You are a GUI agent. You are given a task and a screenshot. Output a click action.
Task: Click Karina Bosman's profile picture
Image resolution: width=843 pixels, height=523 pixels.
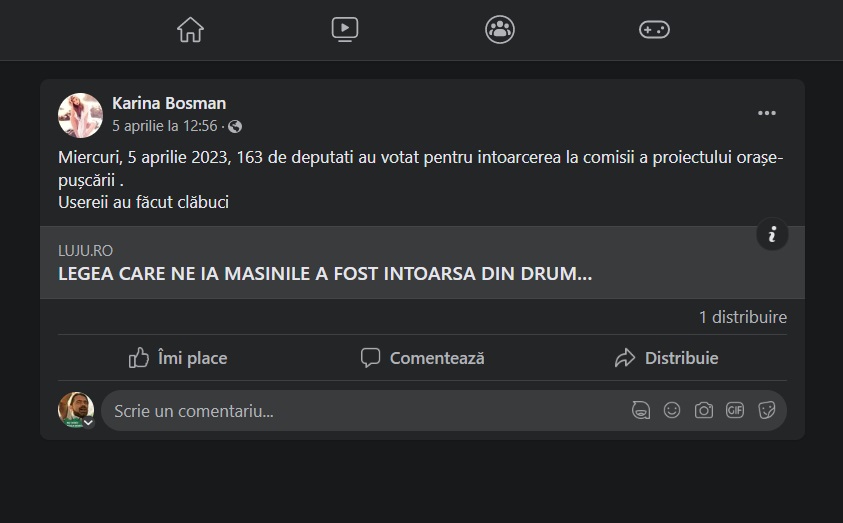point(81,115)
